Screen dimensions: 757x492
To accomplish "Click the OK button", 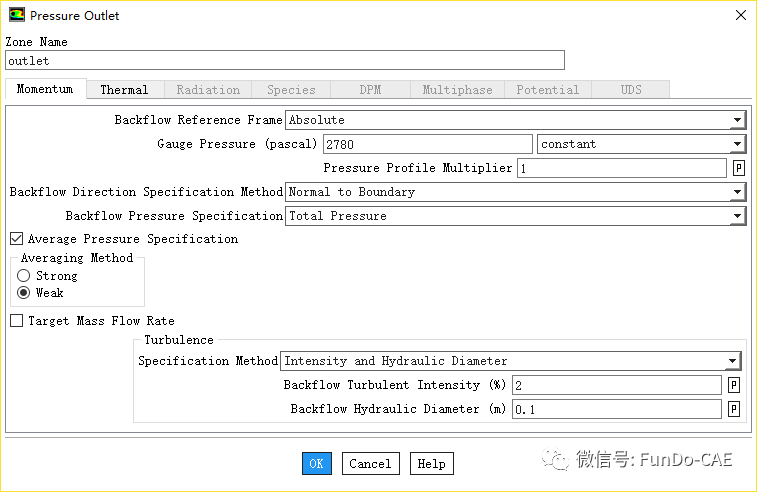I will click(316, 463).
